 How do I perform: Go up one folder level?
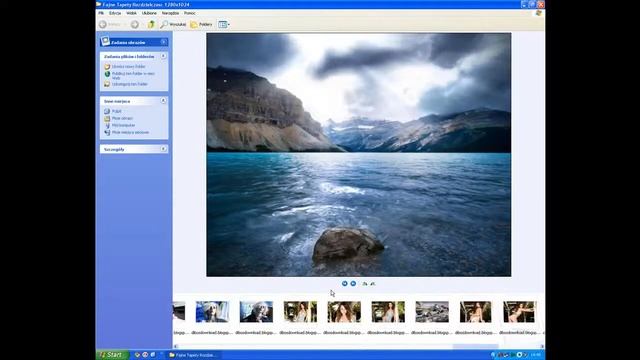pyautogui.click(x=151, y=24)
